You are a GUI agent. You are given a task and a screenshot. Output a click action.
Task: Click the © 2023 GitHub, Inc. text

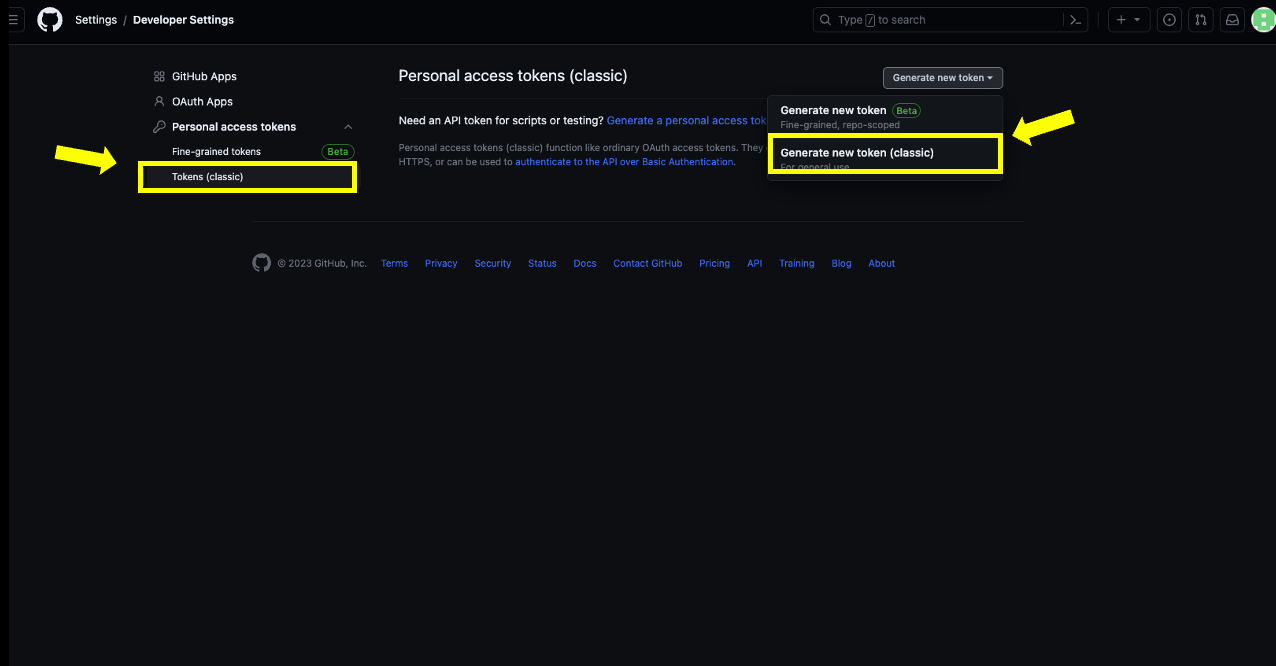(322, 264)
